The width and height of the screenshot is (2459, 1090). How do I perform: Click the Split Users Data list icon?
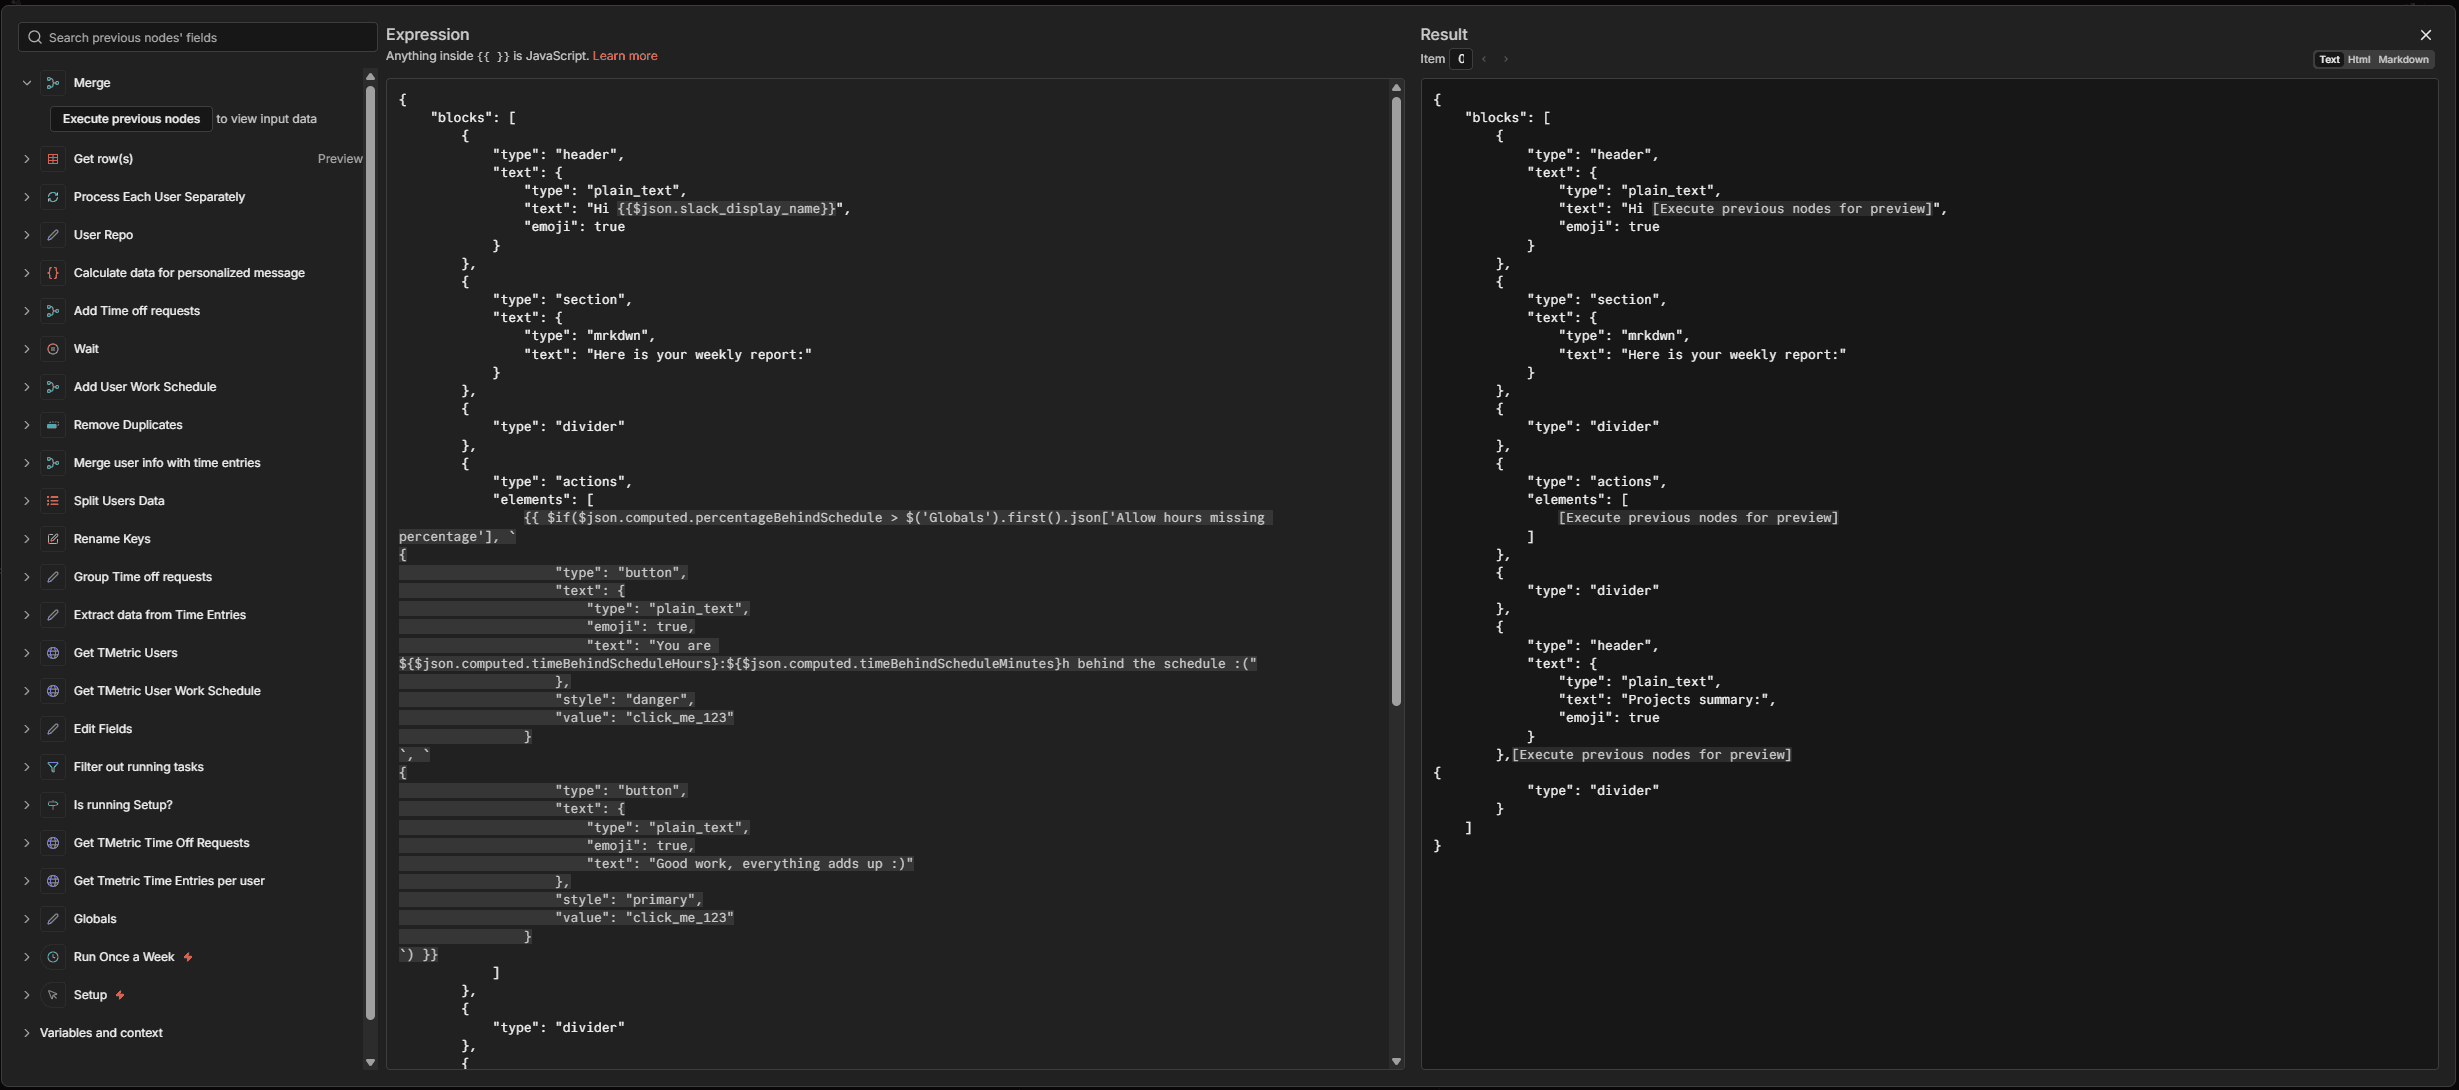53,501
